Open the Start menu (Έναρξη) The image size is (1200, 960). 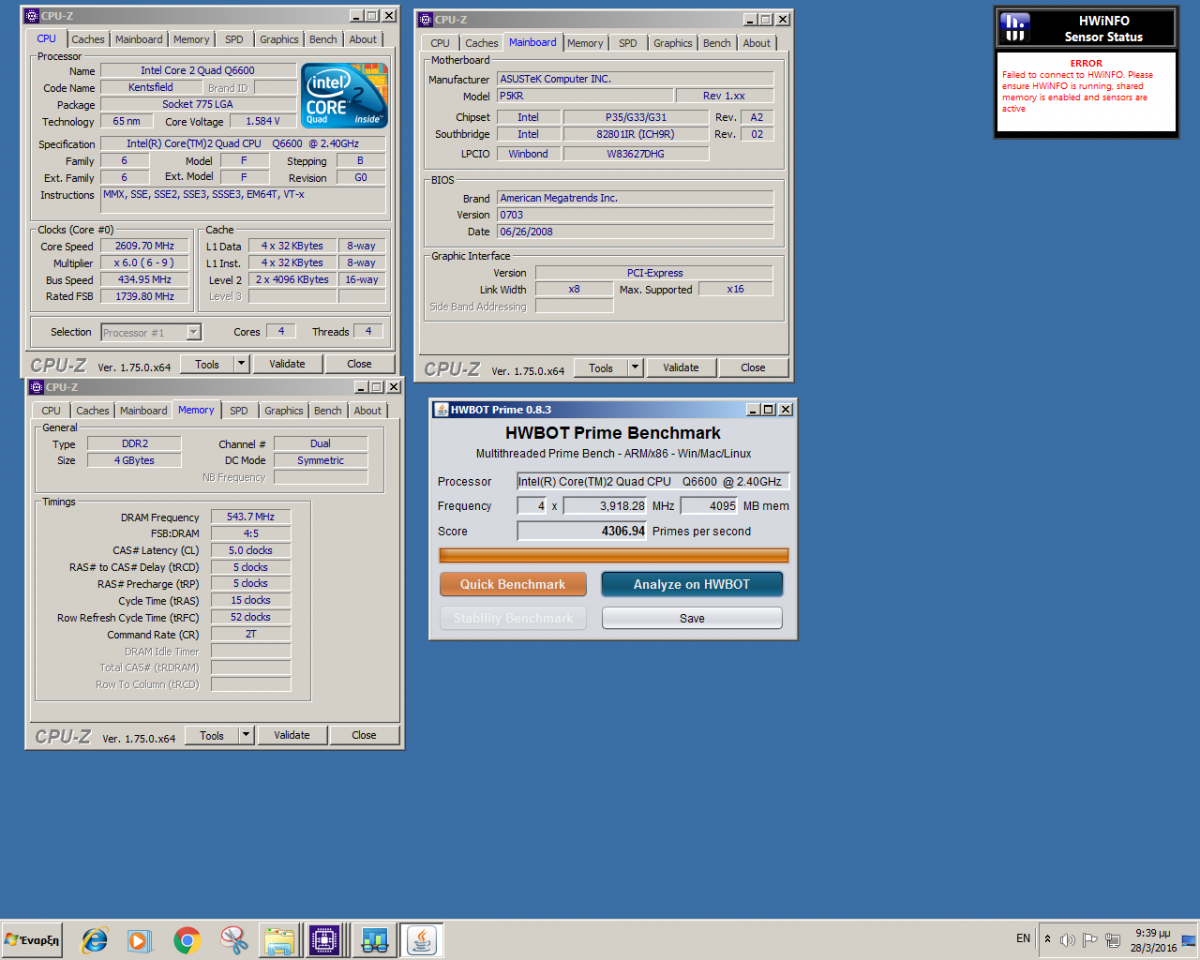[33, 940]
